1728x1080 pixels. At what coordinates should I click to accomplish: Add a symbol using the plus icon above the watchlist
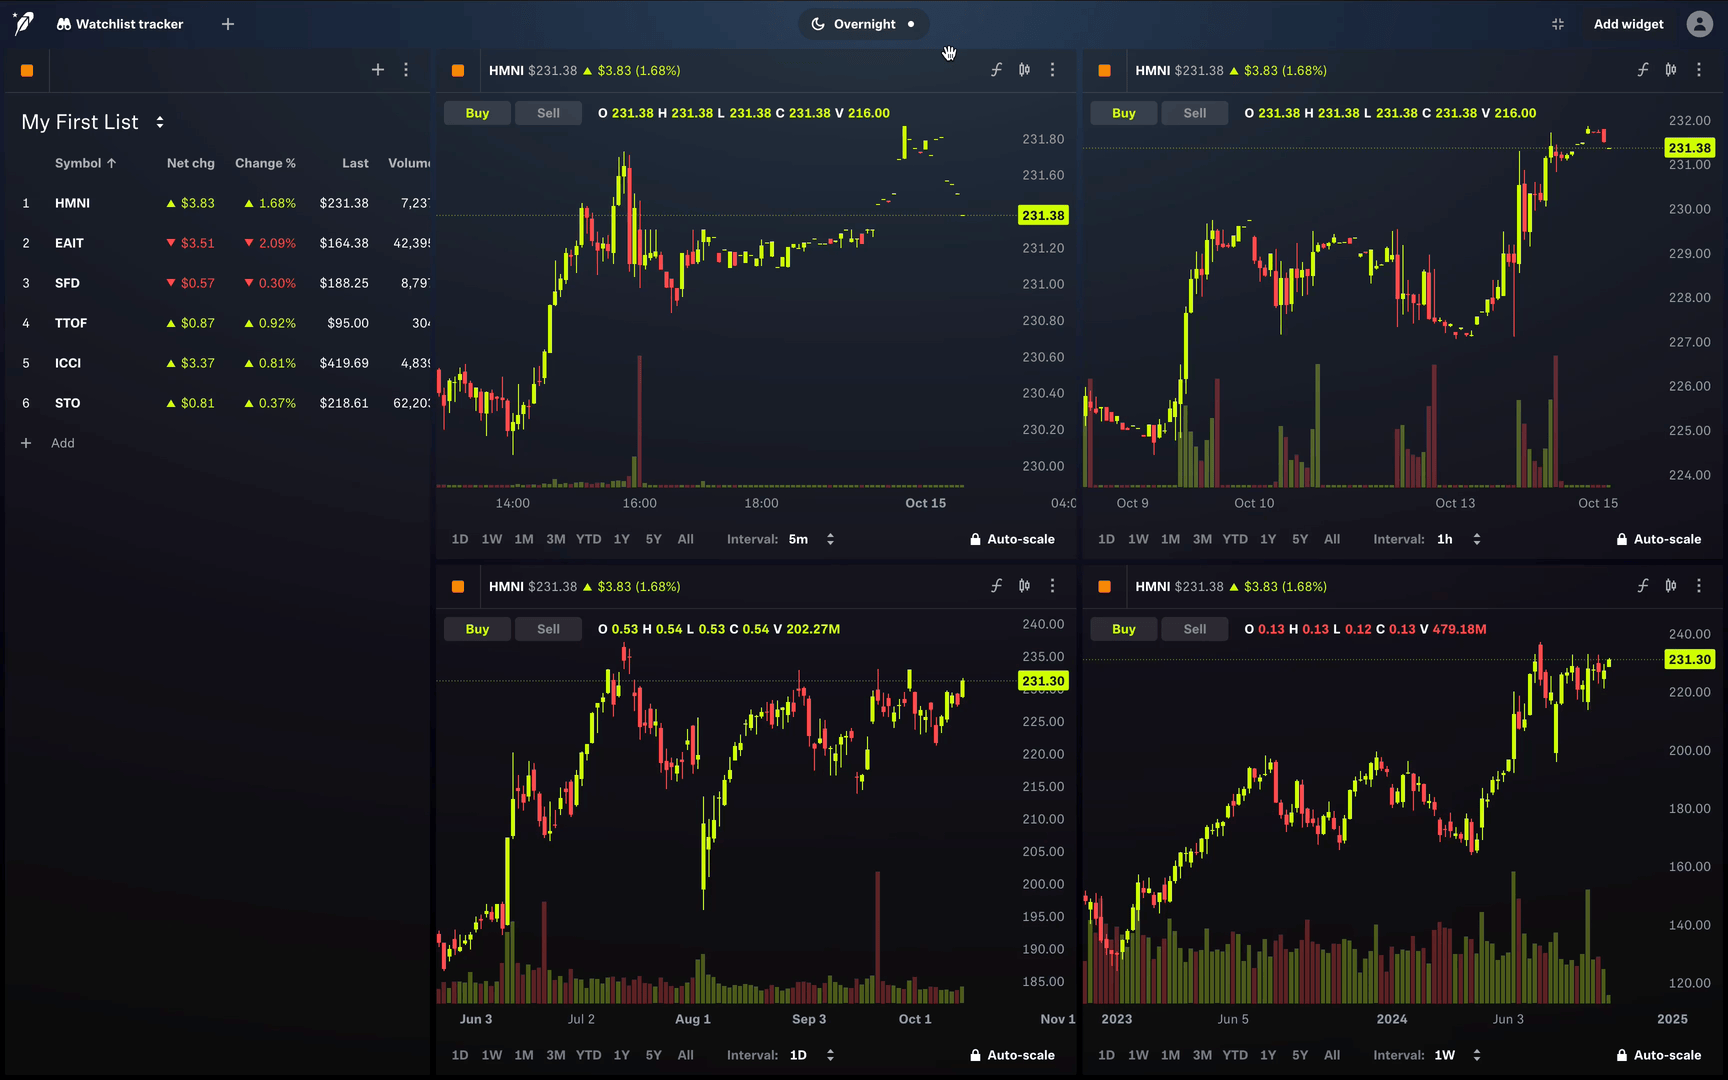click(x=377, y=70)
